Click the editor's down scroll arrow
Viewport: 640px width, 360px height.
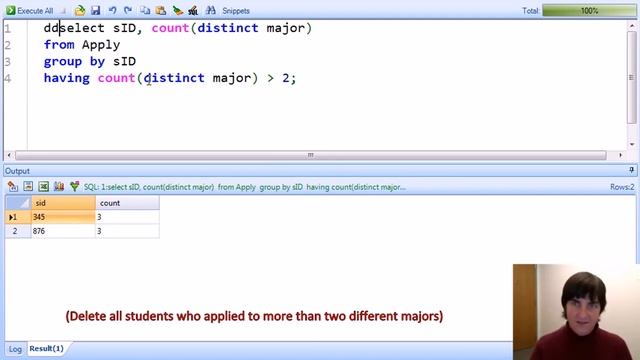tap(632, 144)
